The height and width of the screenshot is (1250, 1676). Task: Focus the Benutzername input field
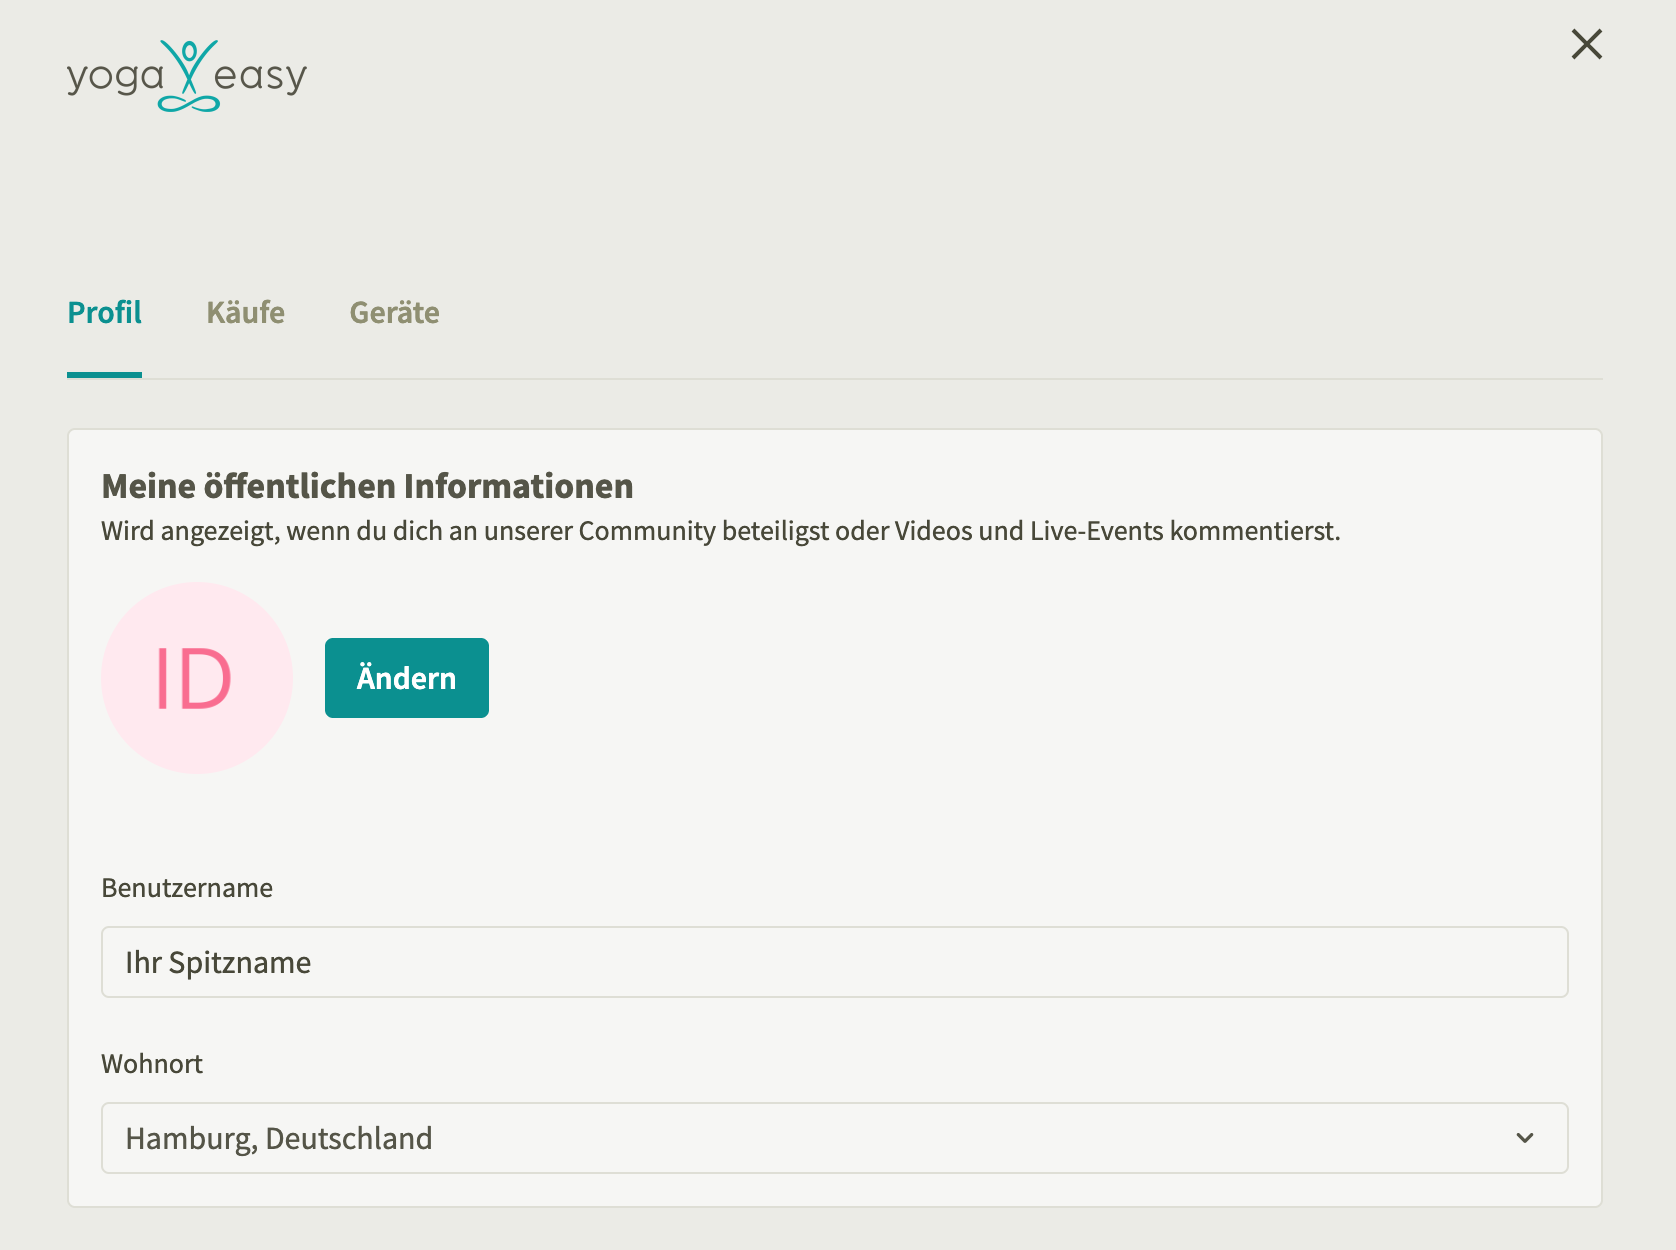click(834, 962)
